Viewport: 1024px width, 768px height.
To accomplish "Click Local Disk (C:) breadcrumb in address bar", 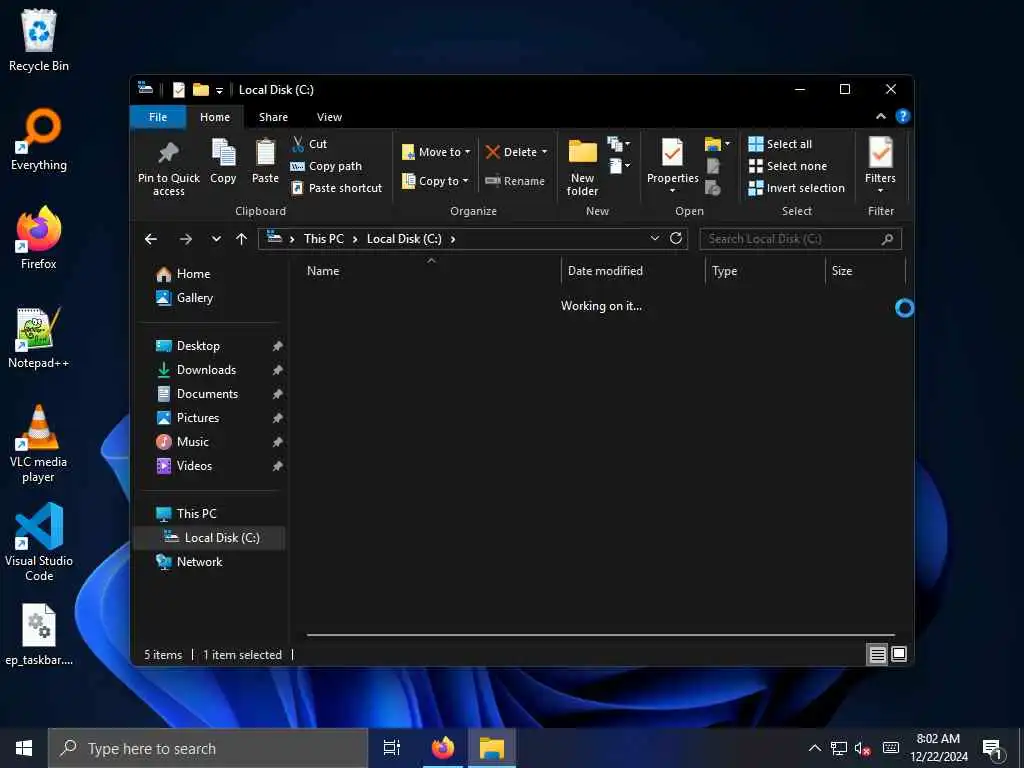I will (404, 239).
